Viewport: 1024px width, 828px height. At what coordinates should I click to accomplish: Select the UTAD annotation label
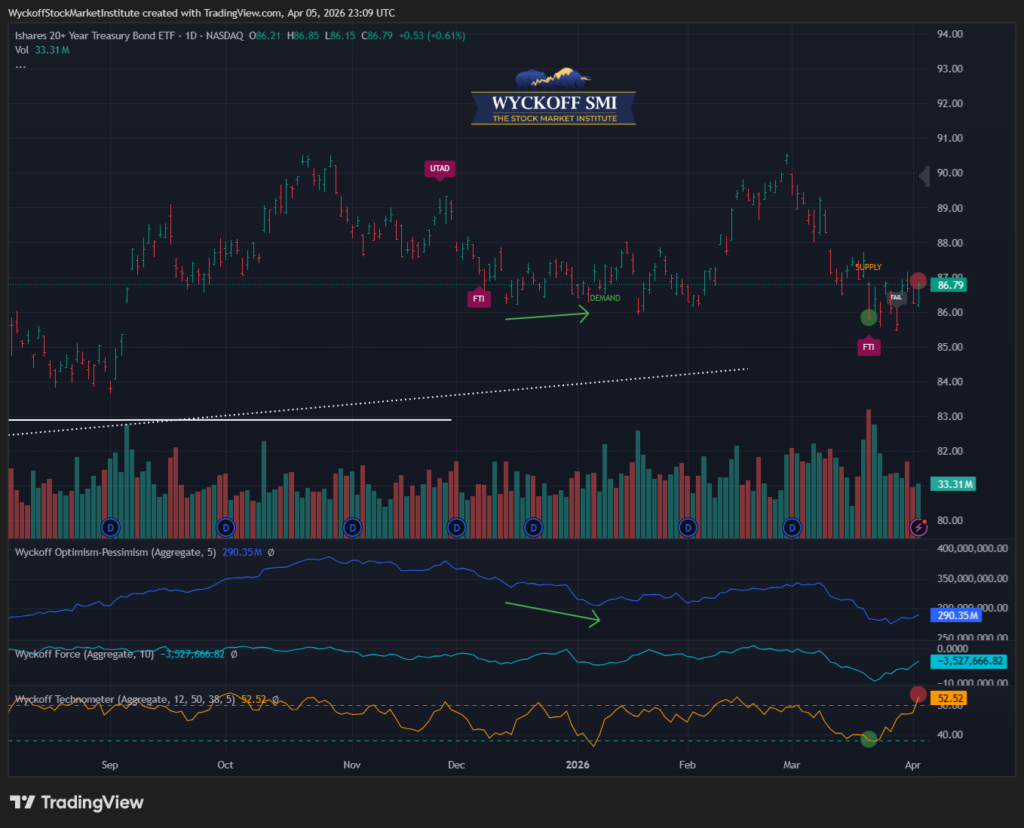coord(439,168)
